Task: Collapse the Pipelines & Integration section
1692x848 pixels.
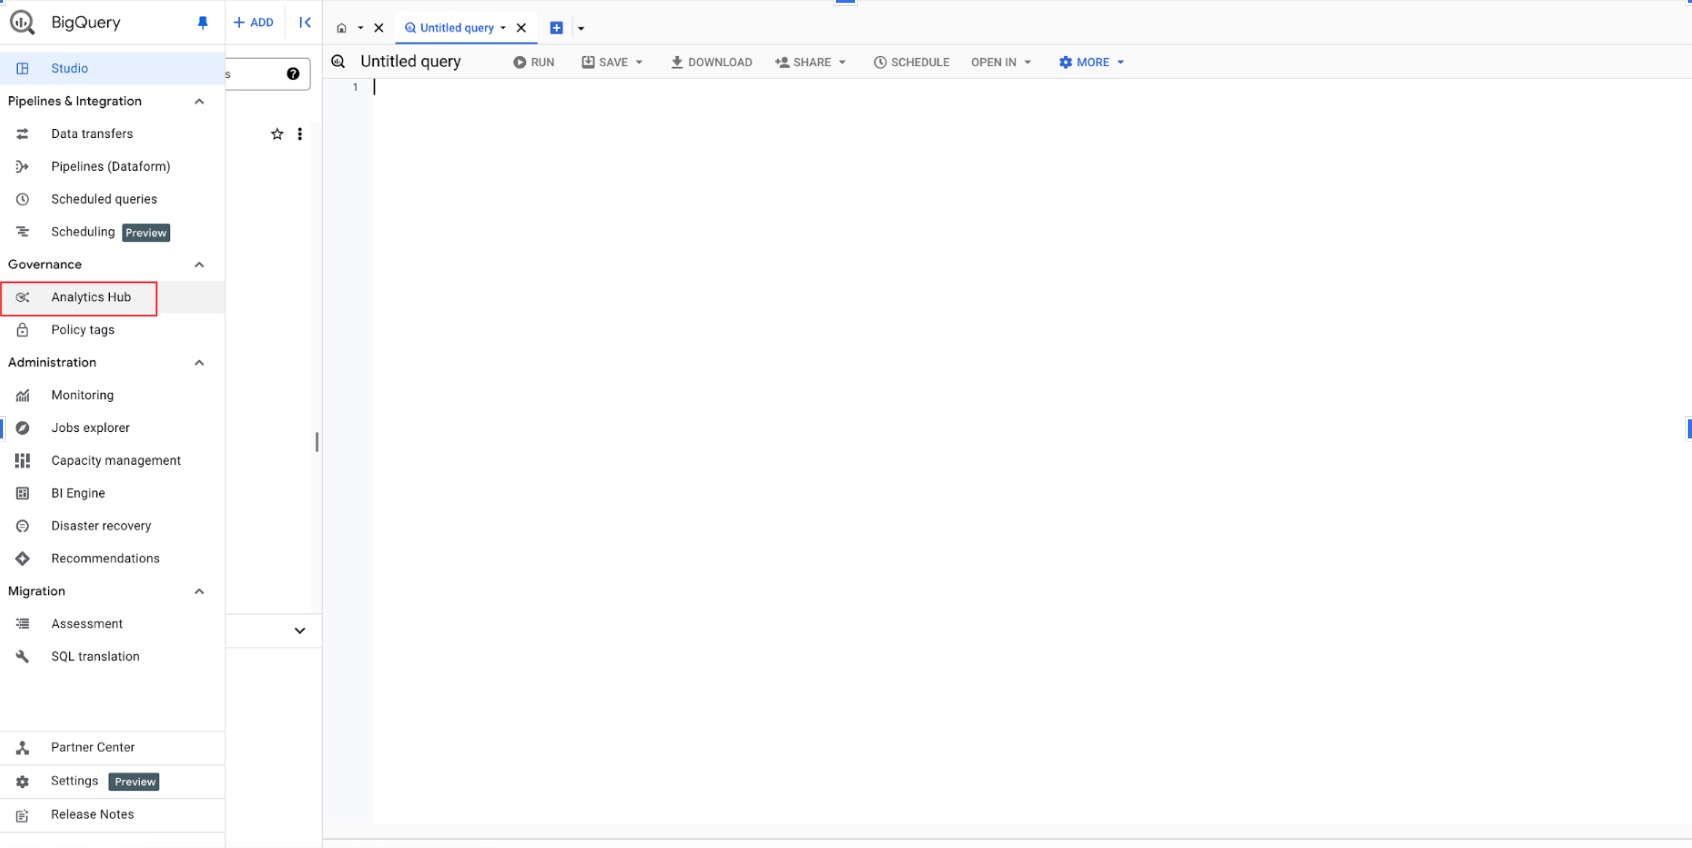Action: pyautogui.click(x=199, y=101)
